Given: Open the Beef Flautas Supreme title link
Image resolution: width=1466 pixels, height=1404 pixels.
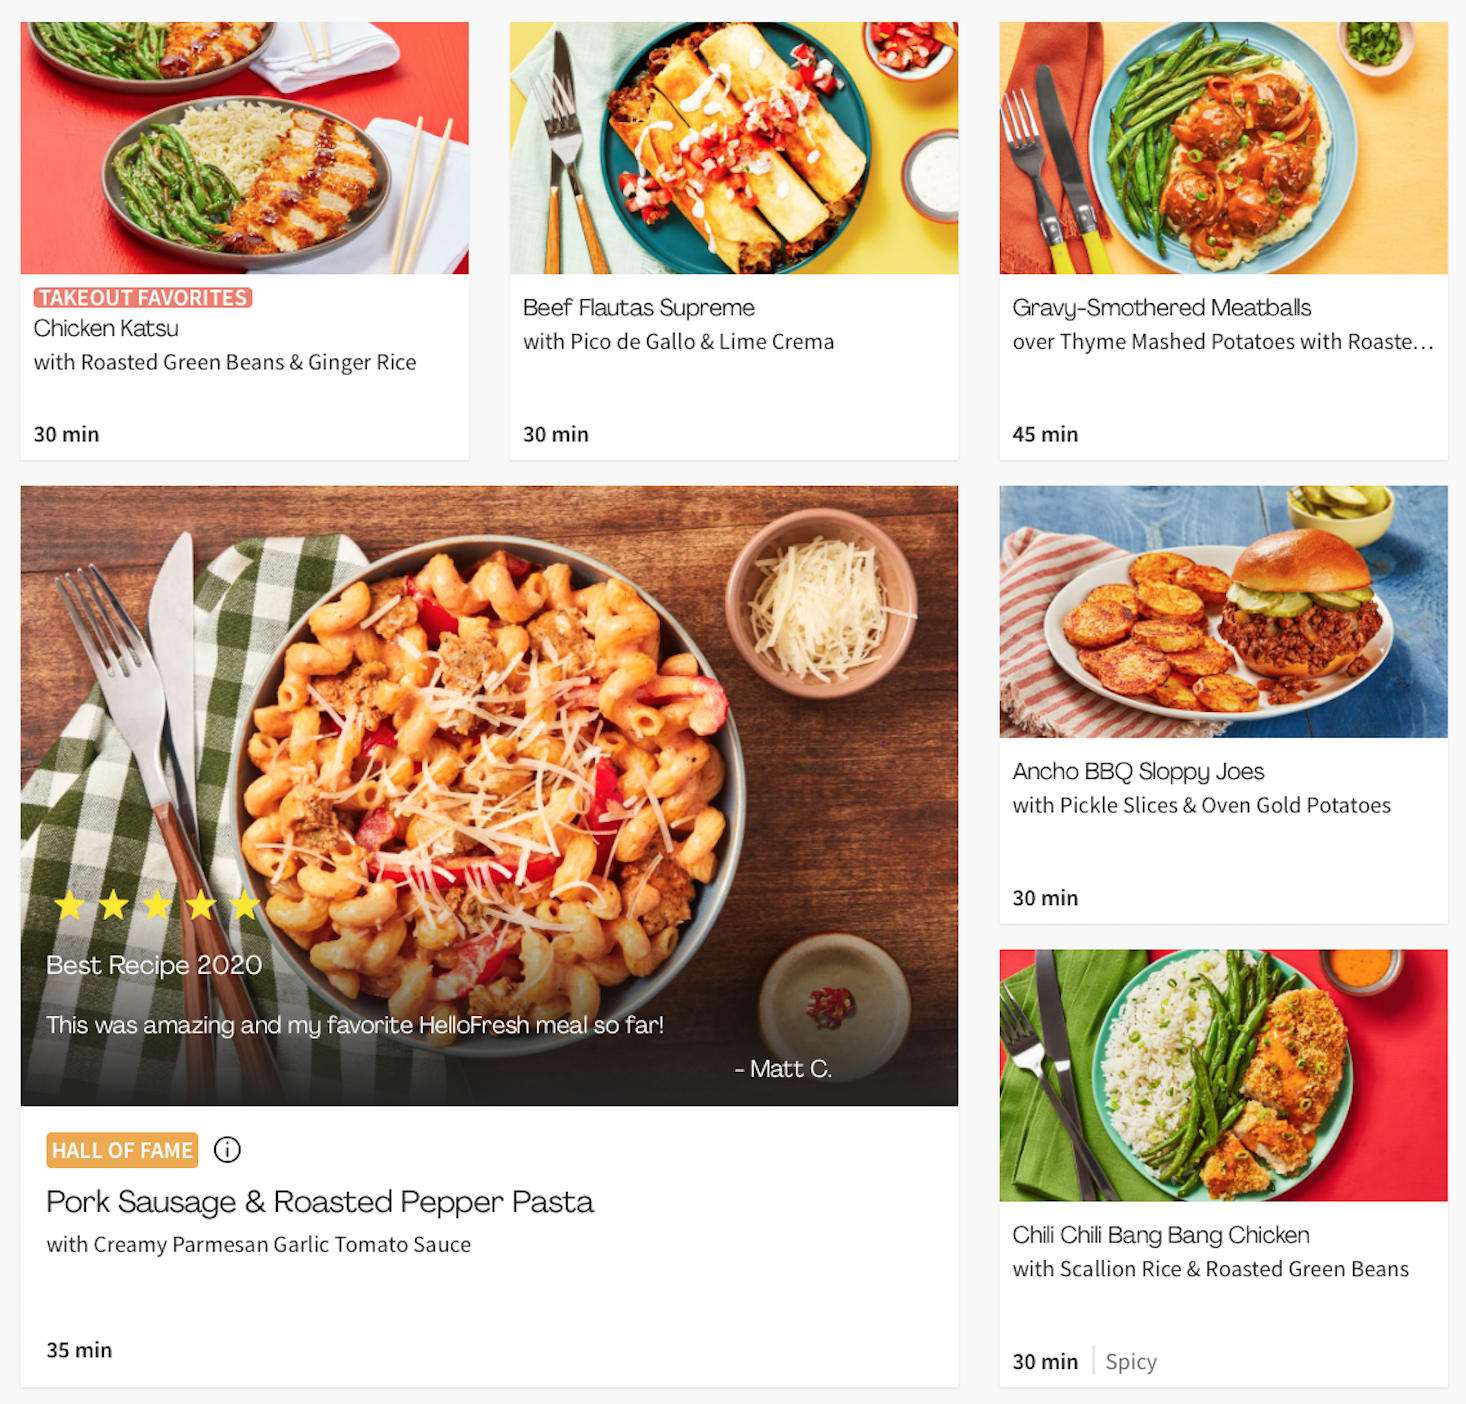Looking at the screenshot, I should (x=639, y=308).
